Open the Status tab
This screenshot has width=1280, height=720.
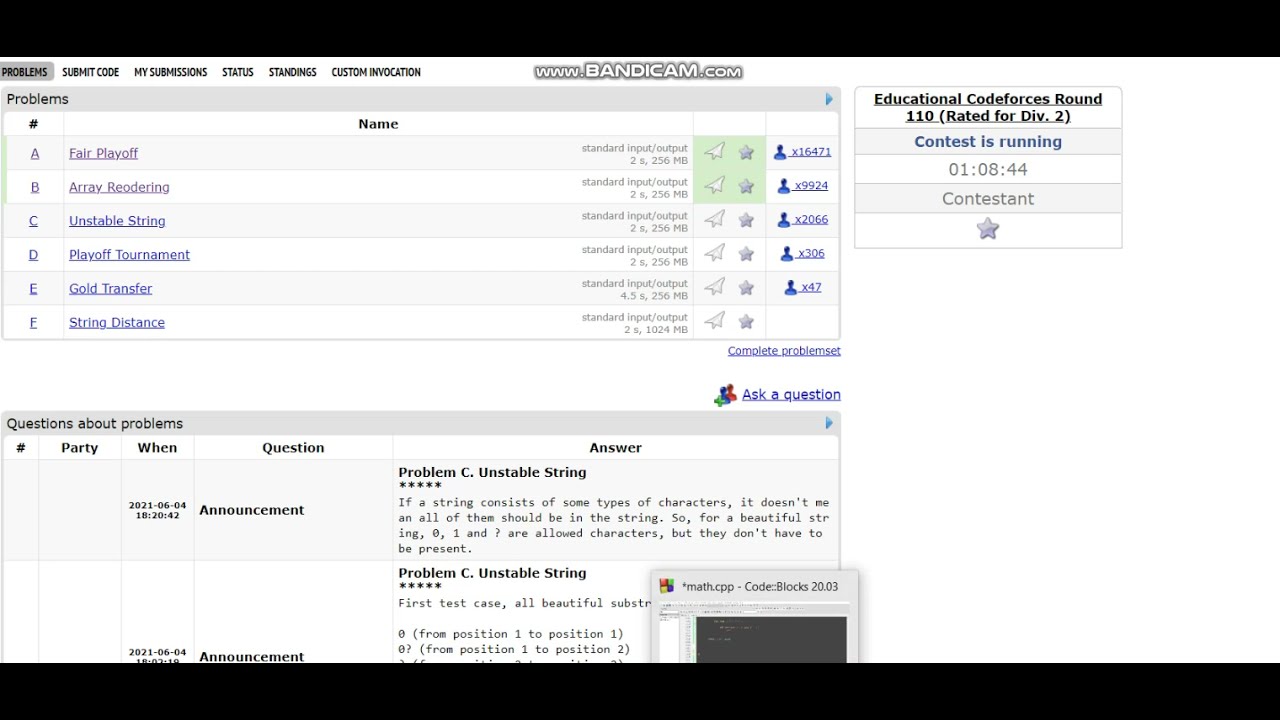(x=237, y=72)
